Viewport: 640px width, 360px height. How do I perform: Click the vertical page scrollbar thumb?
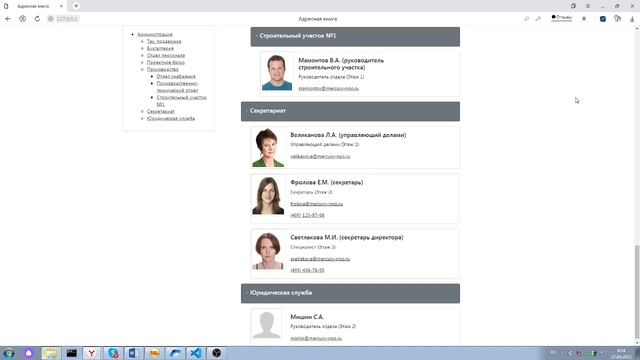[637, 293]
